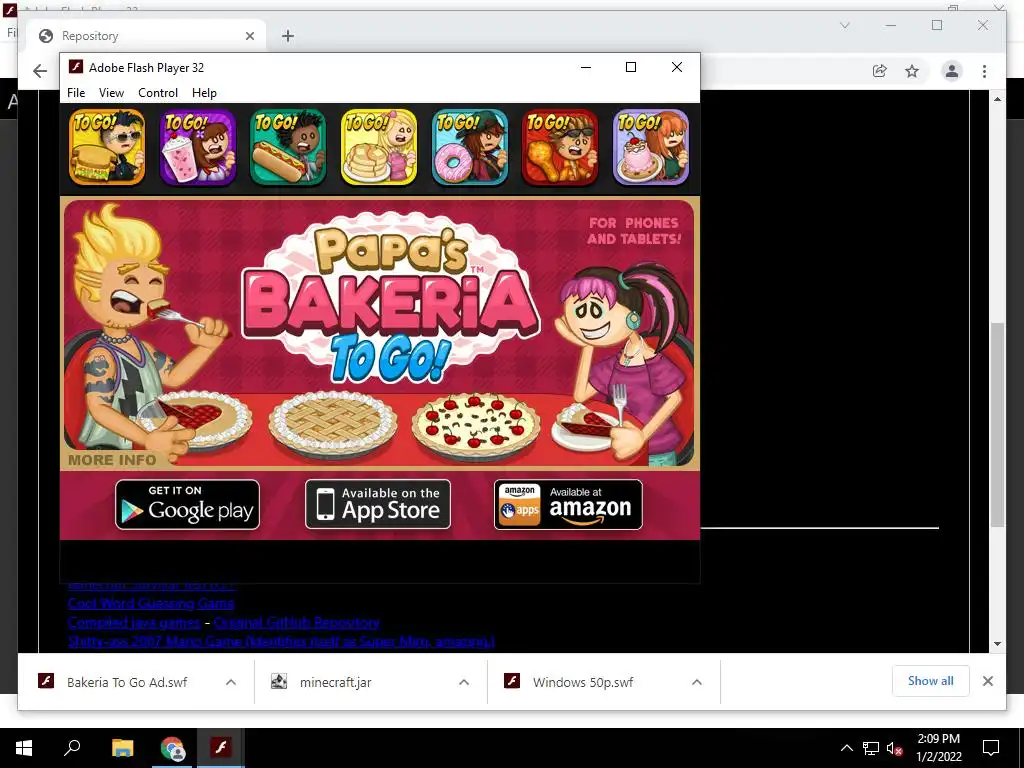
Task: Open the muted volume tray icon
Action: pos(895,748)
